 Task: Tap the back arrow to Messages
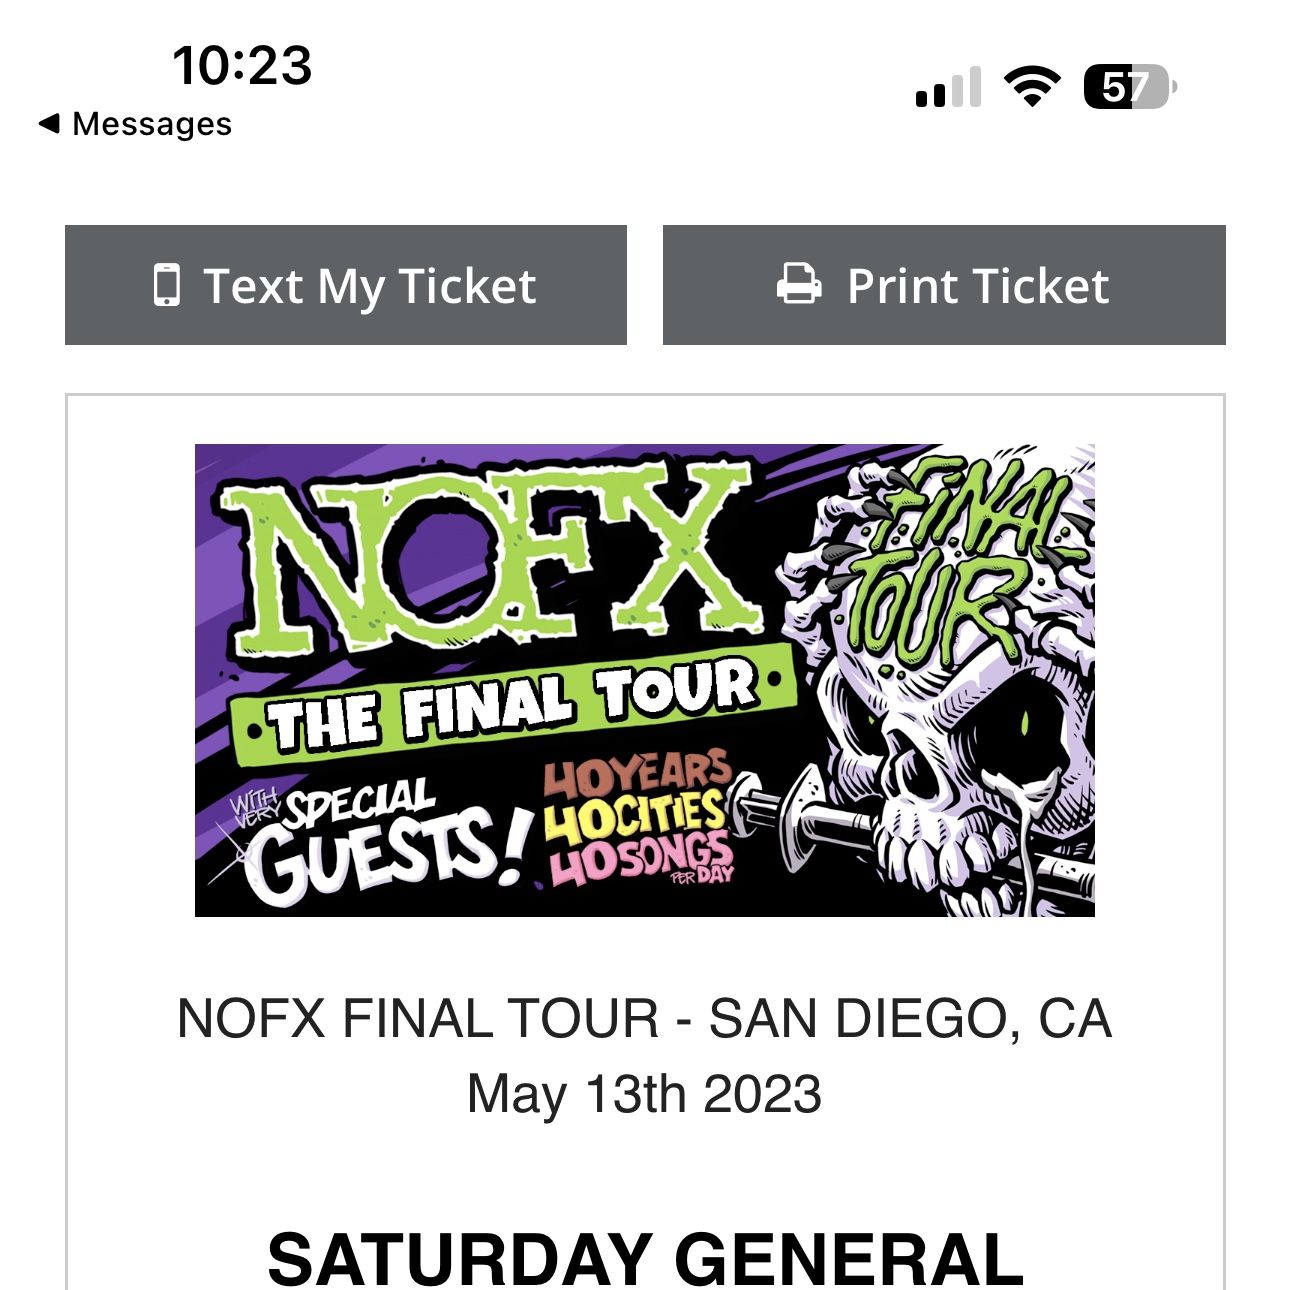click(x=48, y=124)
